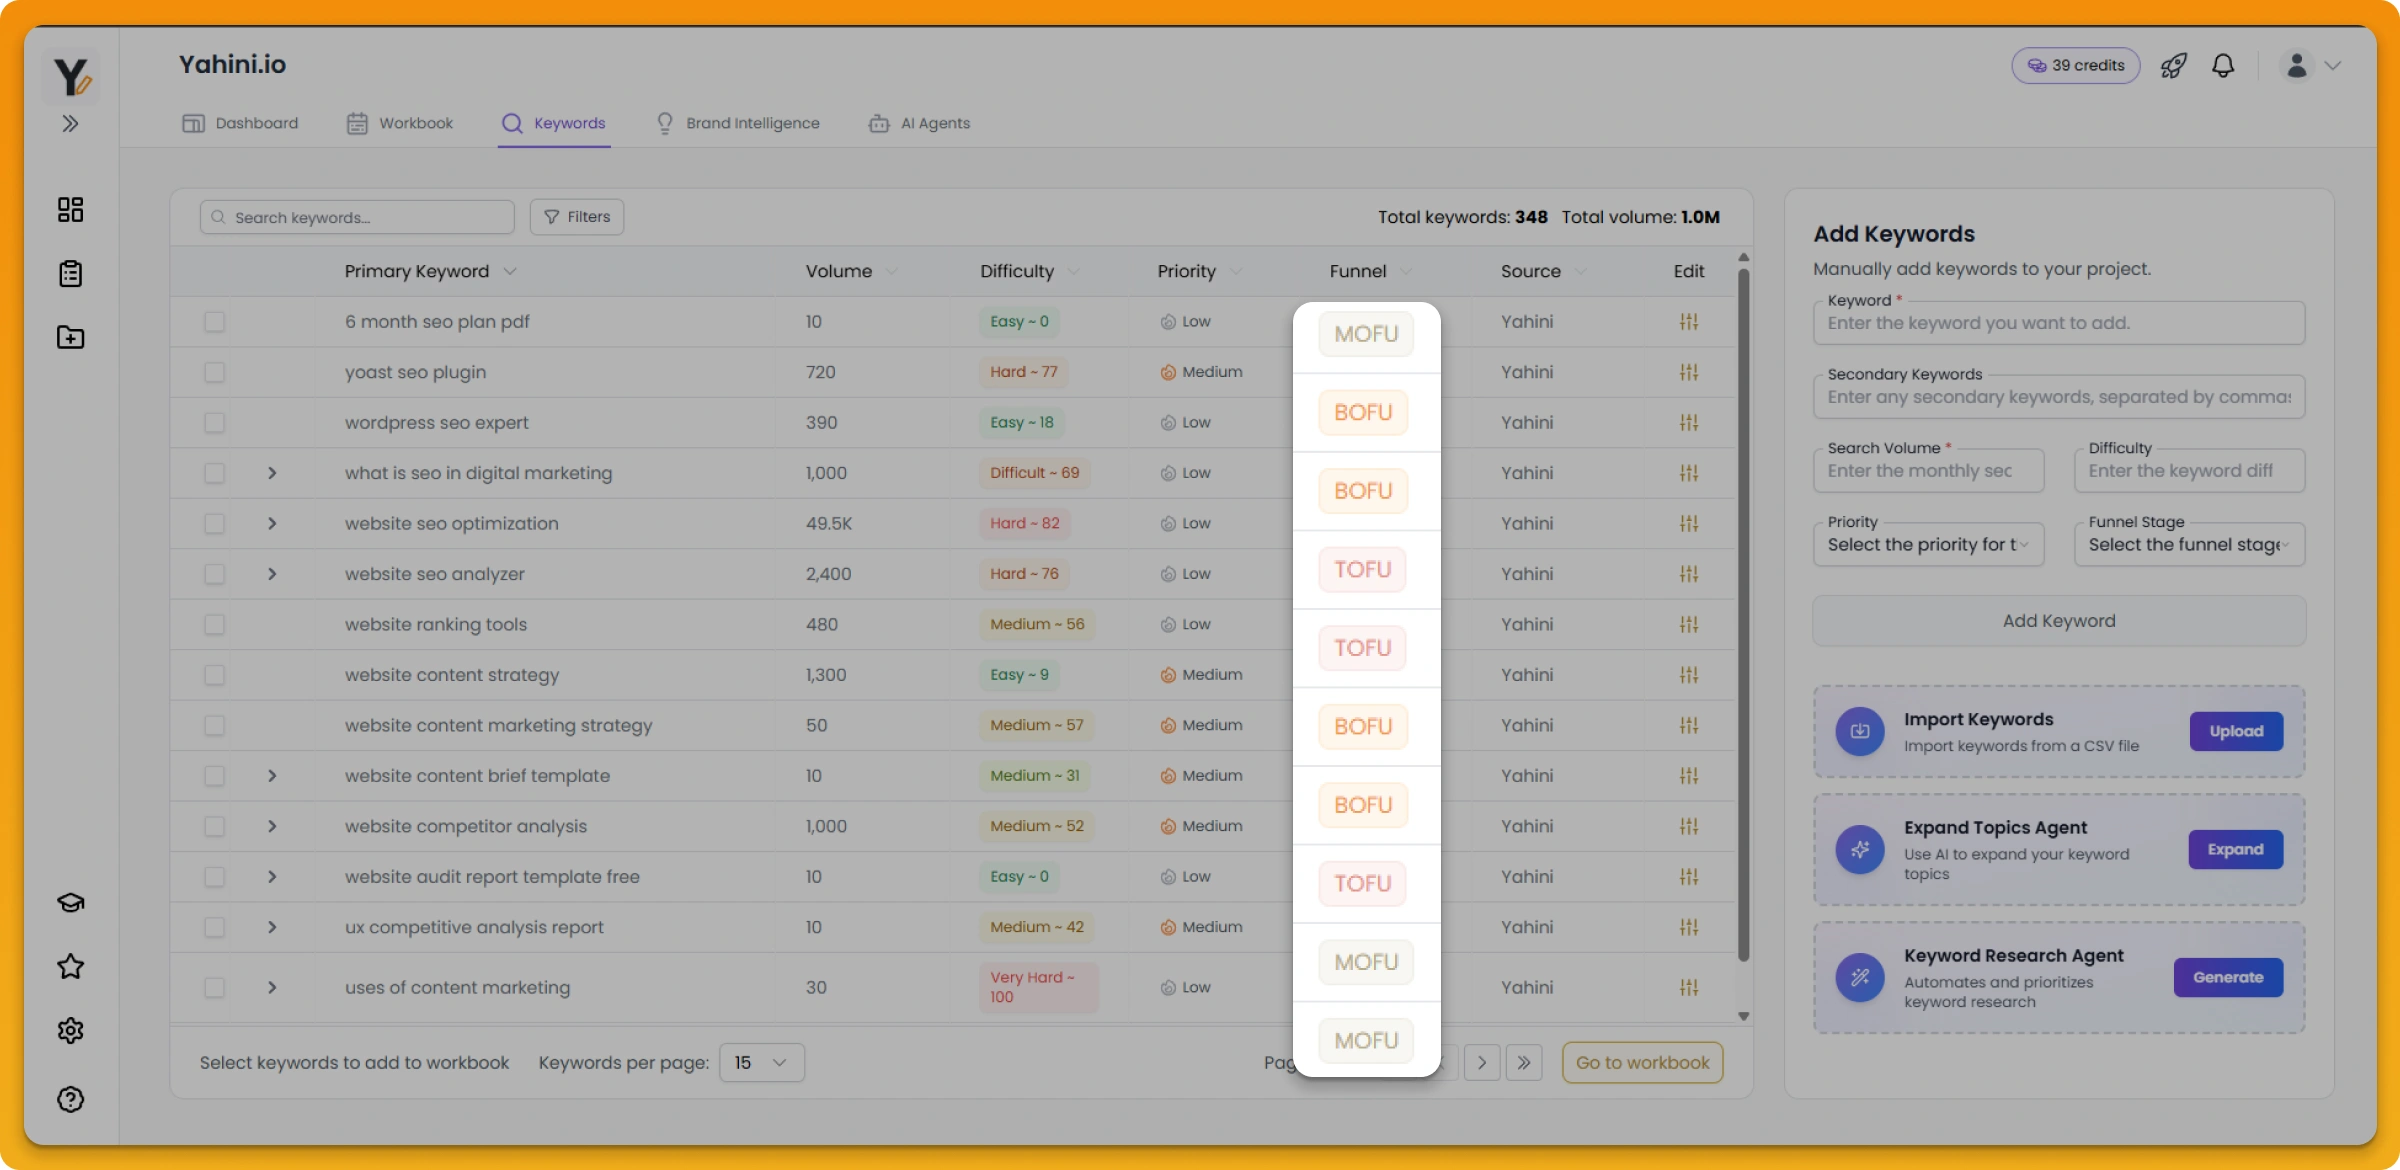Click the edit sliders icon for yoast seo plugin
The width and height of the screenshot is (2400, 1170).
(1688, 372)
